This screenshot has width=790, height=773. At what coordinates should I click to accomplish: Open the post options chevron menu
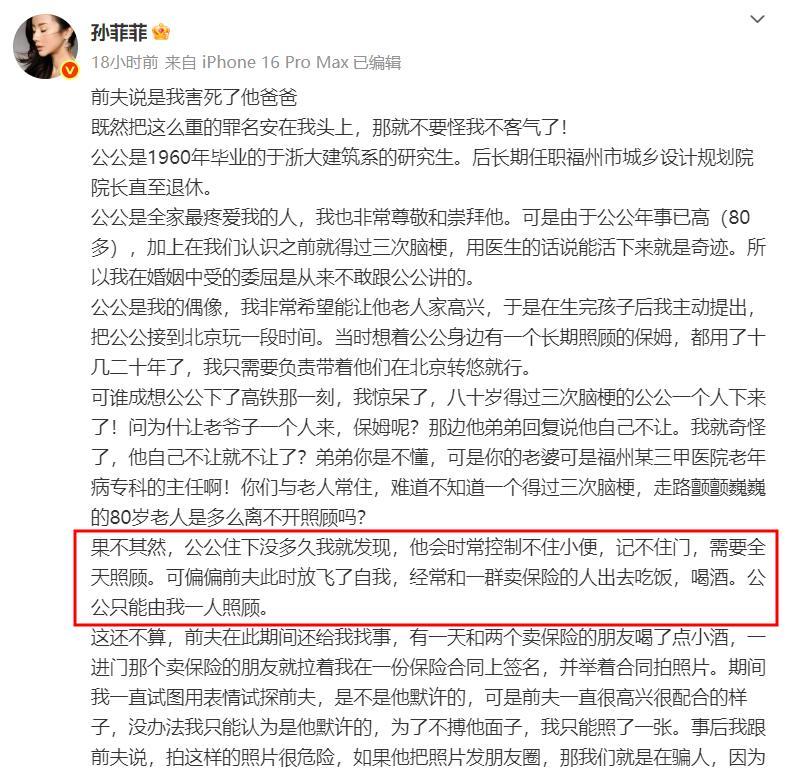pyautogui.click(x=757, y=19)
